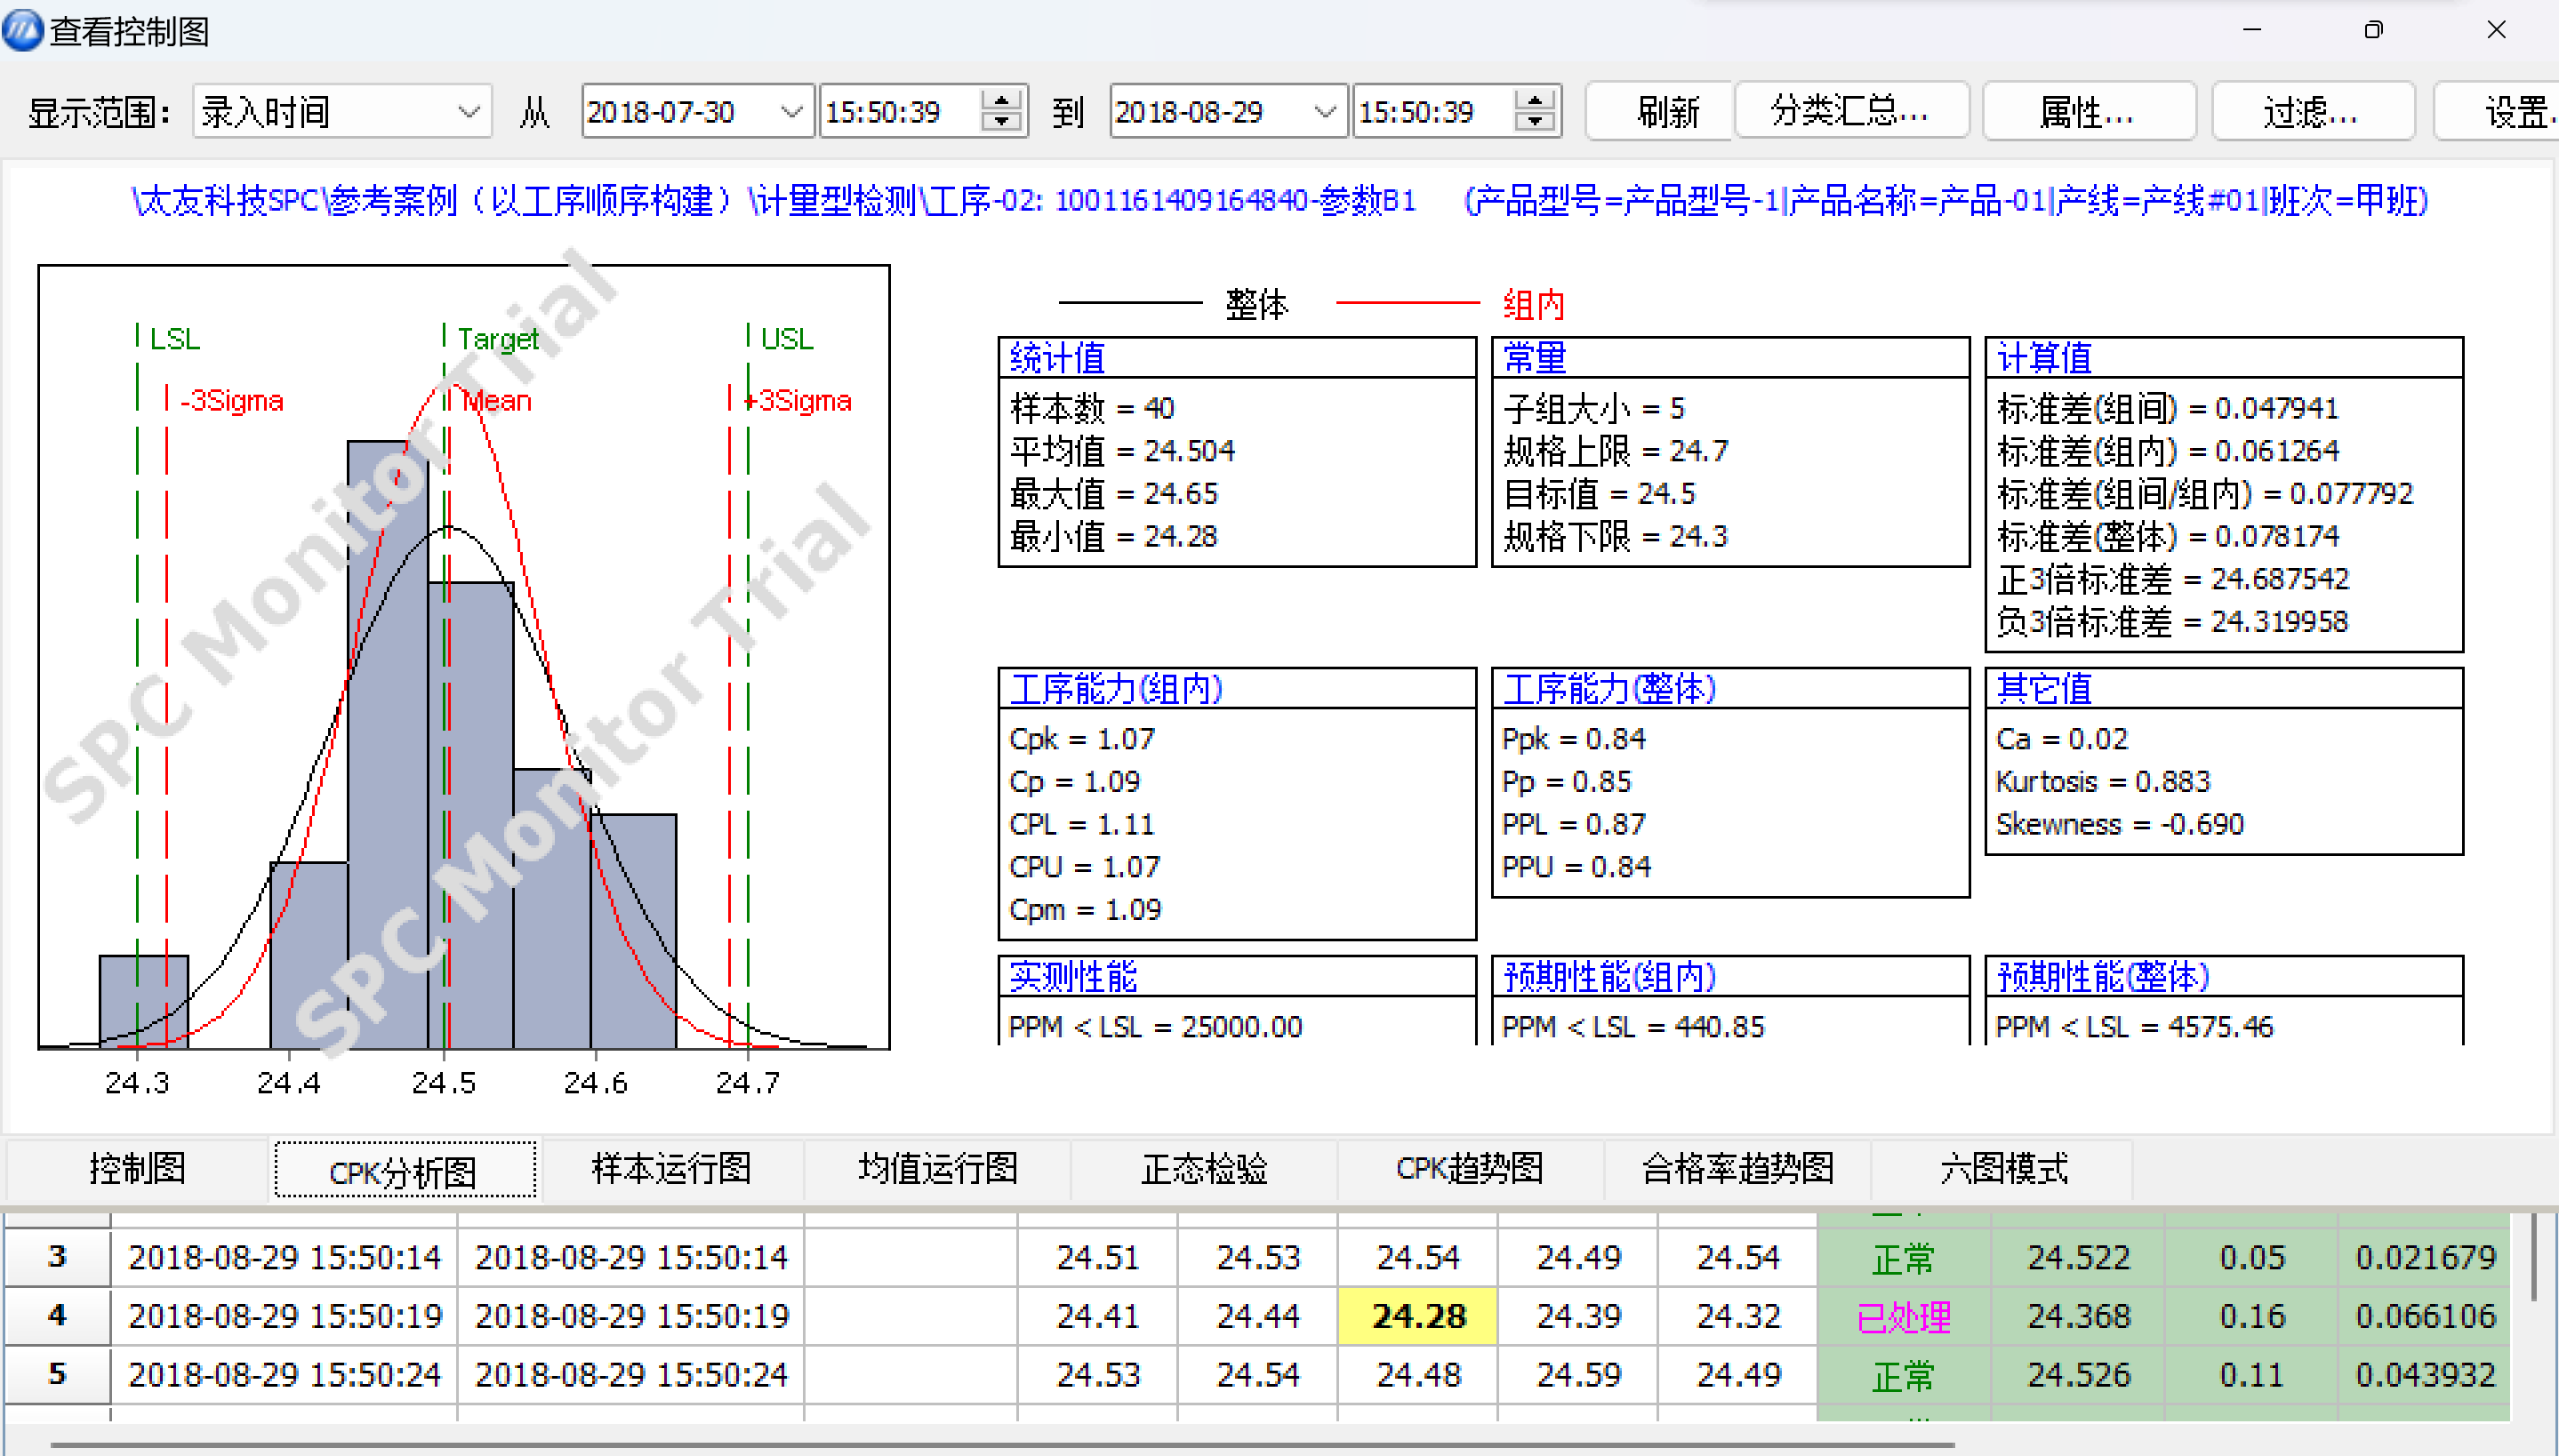This screenshot has width=2559, height=1456.
Task: Open the start date 2018-07-30 dropdown
Action: pyautogui.click(x=791, y=111)
